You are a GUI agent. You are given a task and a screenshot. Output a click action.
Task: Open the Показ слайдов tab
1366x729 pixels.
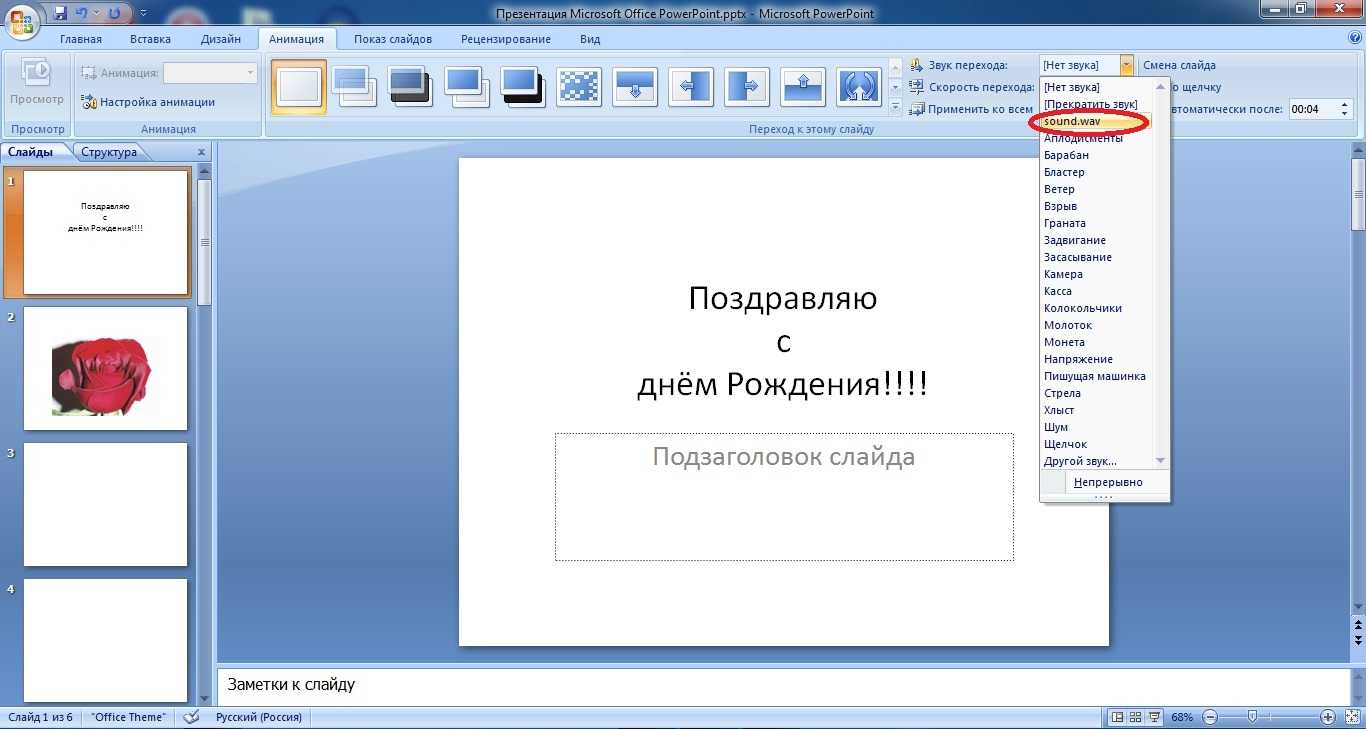393,39
